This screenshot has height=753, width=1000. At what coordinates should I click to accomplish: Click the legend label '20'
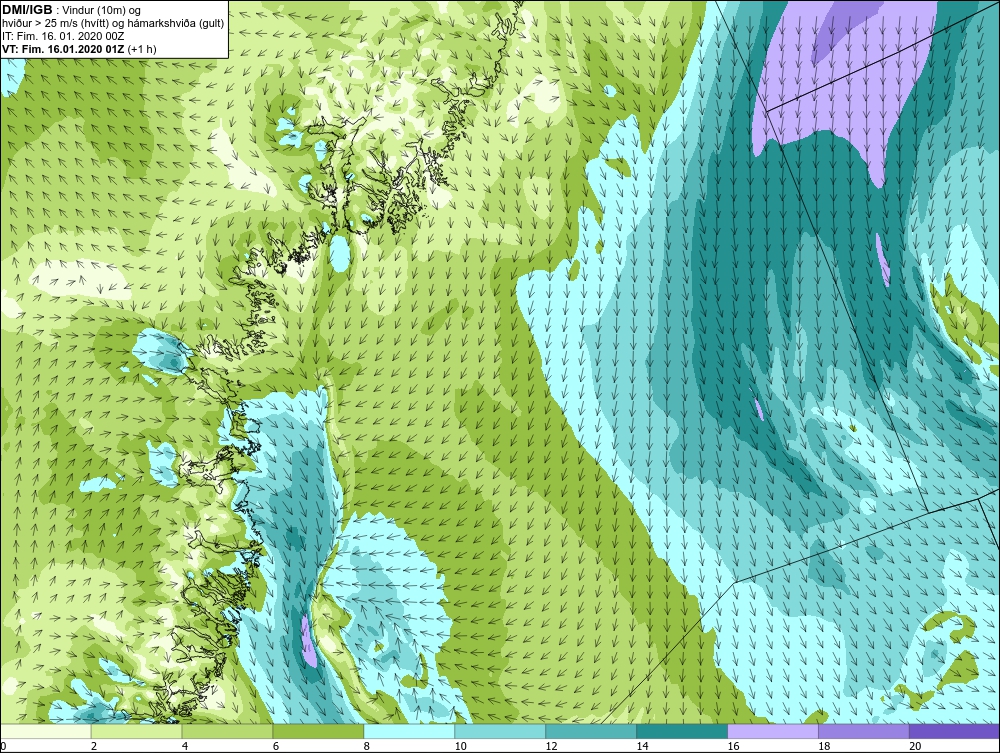tap(915, 746)
